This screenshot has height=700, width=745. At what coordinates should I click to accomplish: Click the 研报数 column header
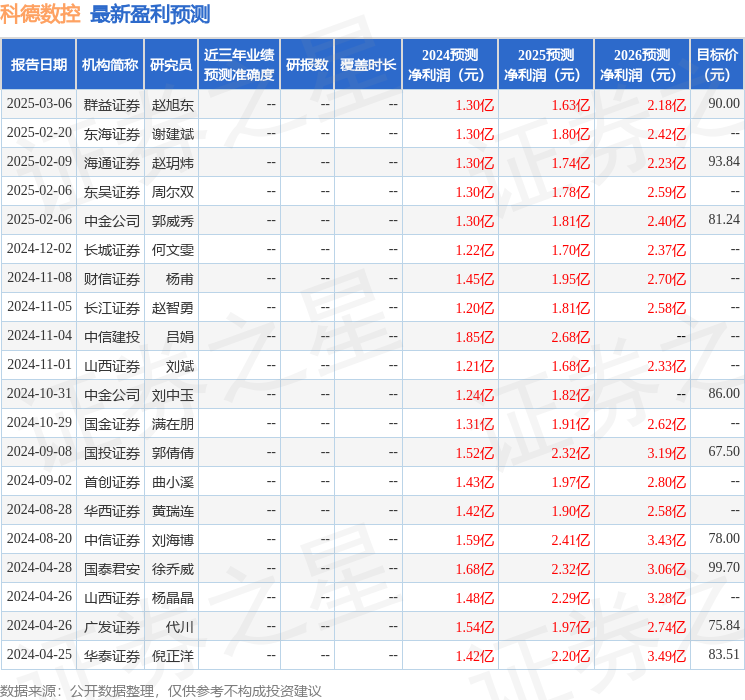[x=306, y=65]
